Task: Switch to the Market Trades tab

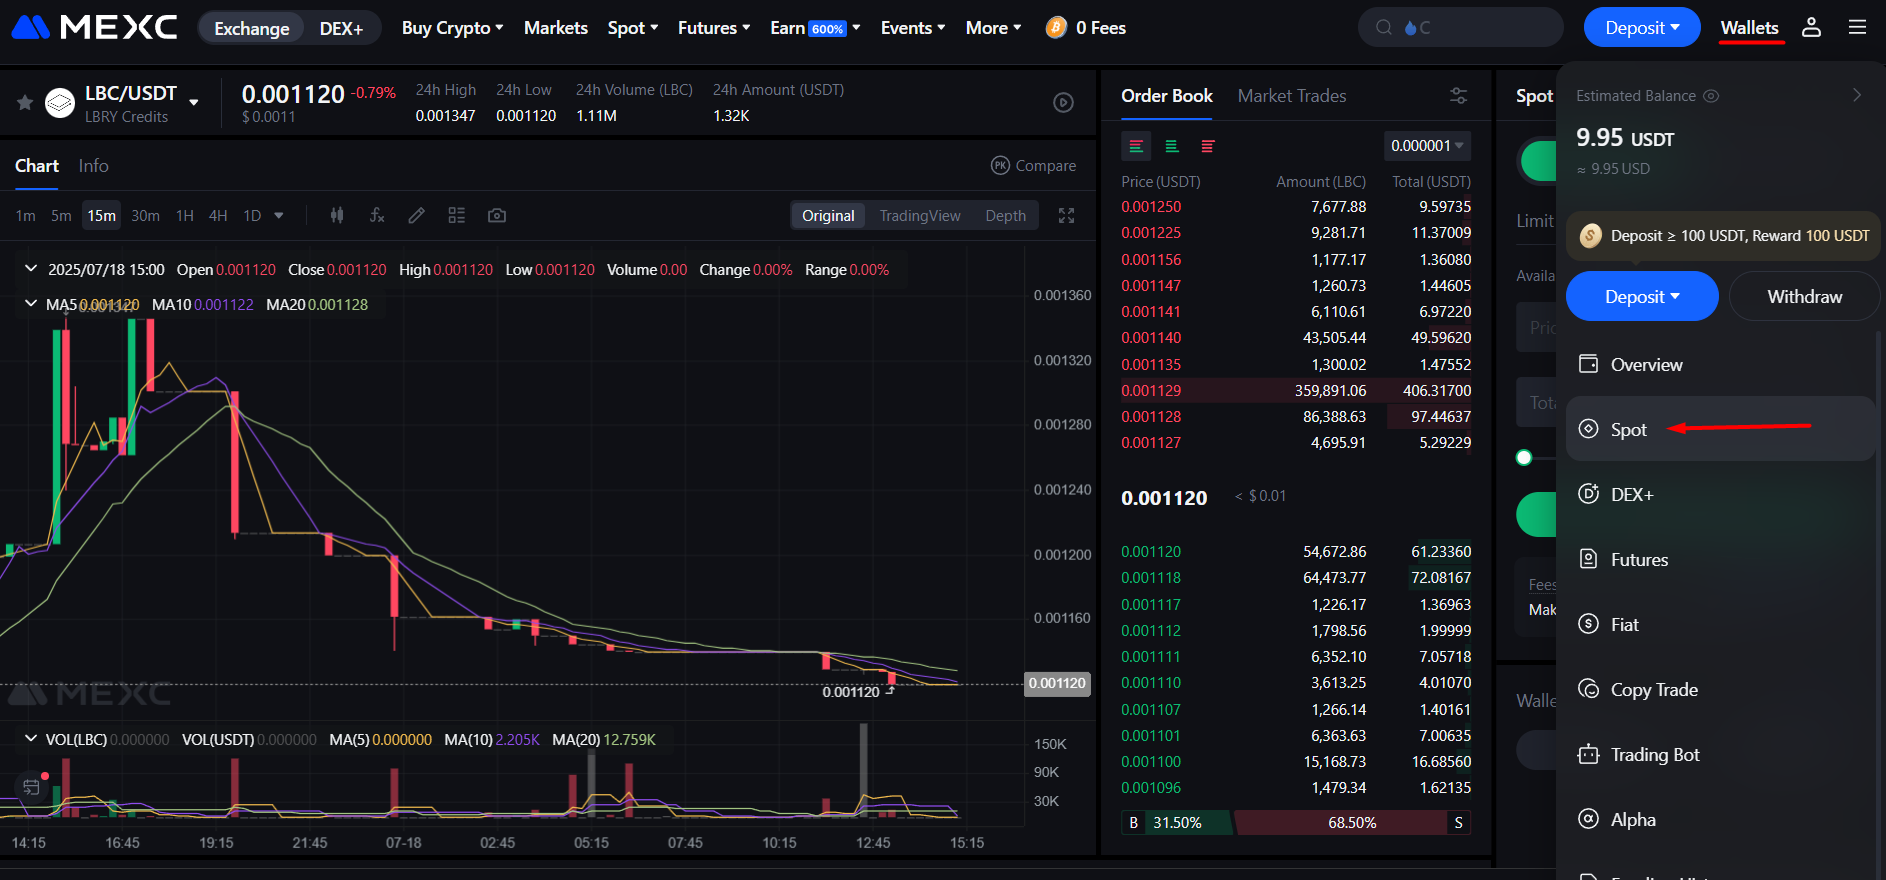Action: click(x=1292, y=96)
